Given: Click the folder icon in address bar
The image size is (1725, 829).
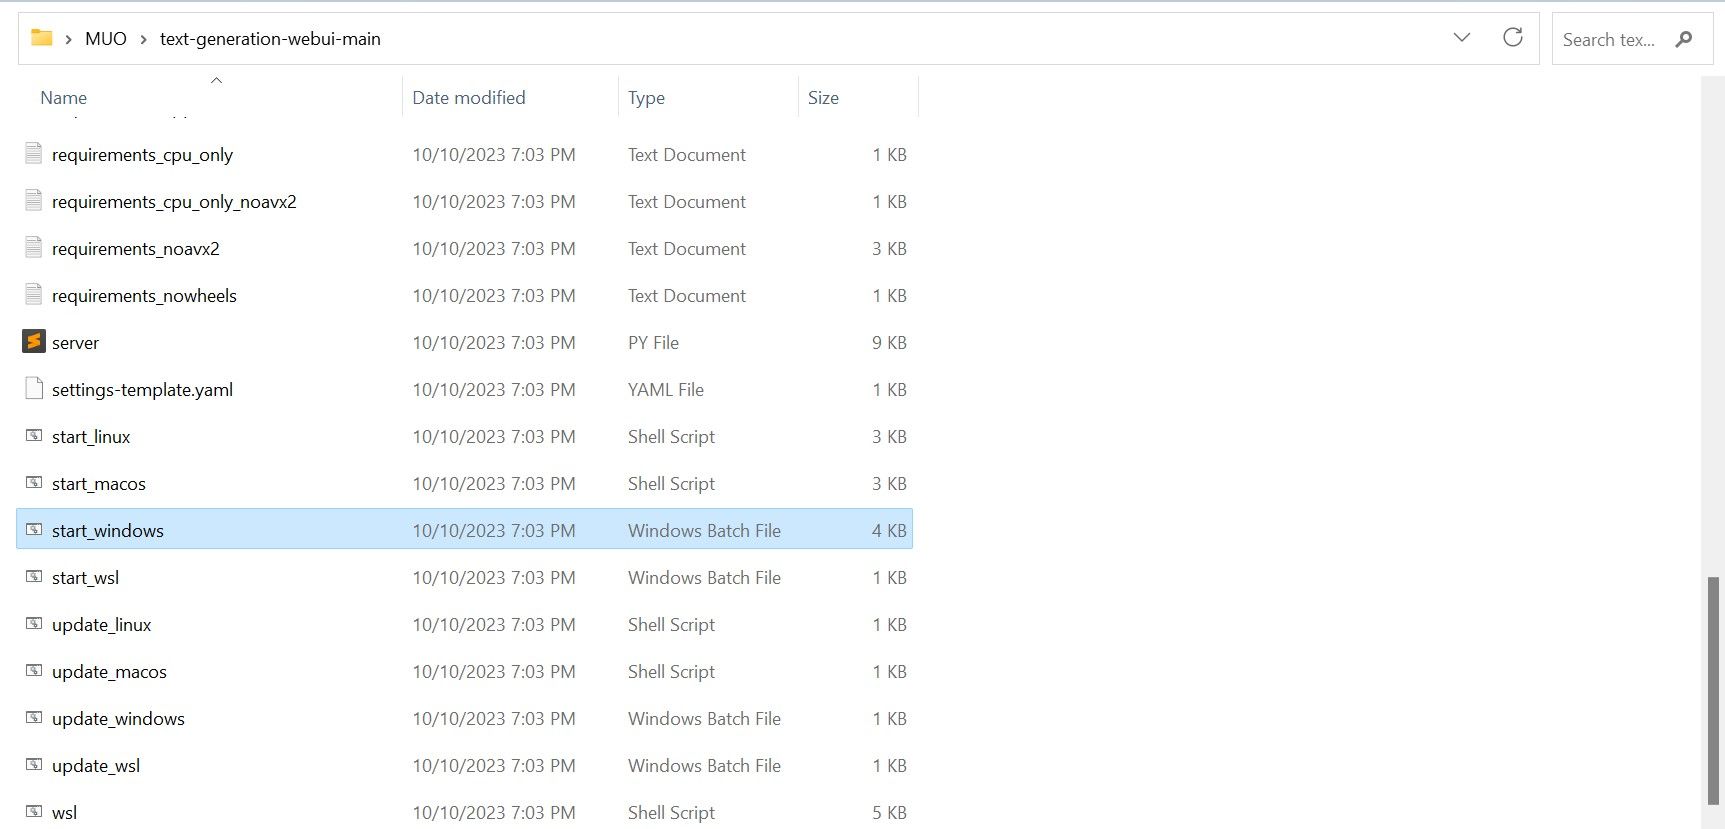Looking at the screenshot, I should (x=41, y=38).
